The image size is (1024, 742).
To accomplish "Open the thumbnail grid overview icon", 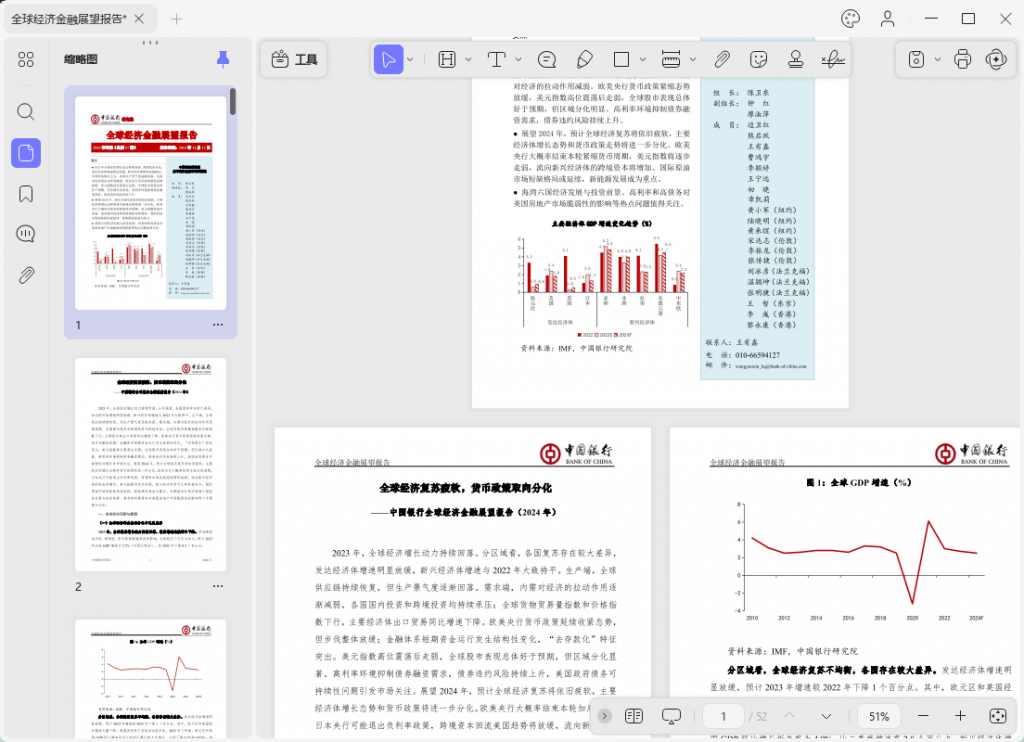I will (26, 59).
